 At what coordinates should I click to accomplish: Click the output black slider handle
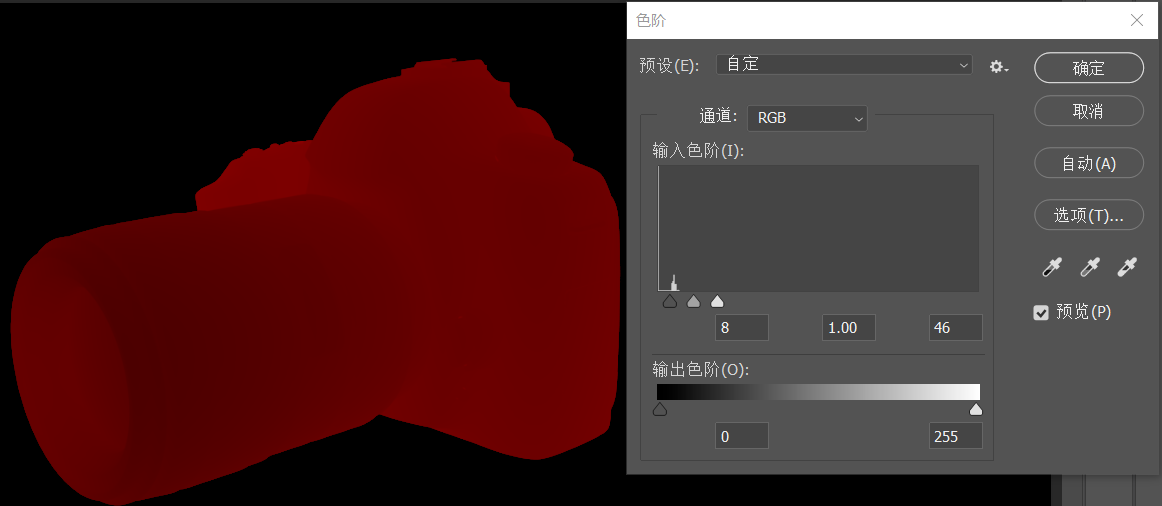point(660,409)
